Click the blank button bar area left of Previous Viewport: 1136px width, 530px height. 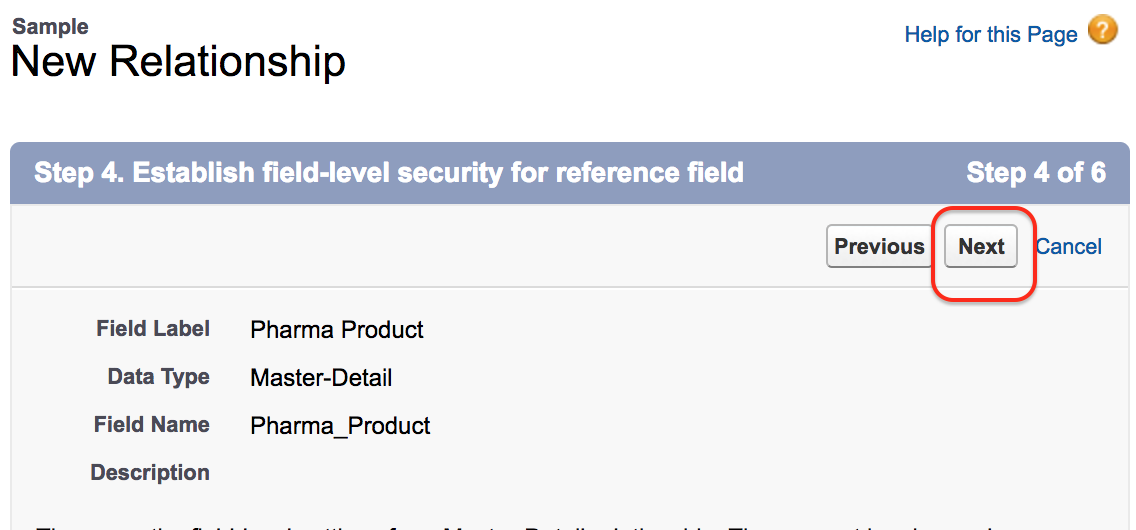[x=400, y=247]
